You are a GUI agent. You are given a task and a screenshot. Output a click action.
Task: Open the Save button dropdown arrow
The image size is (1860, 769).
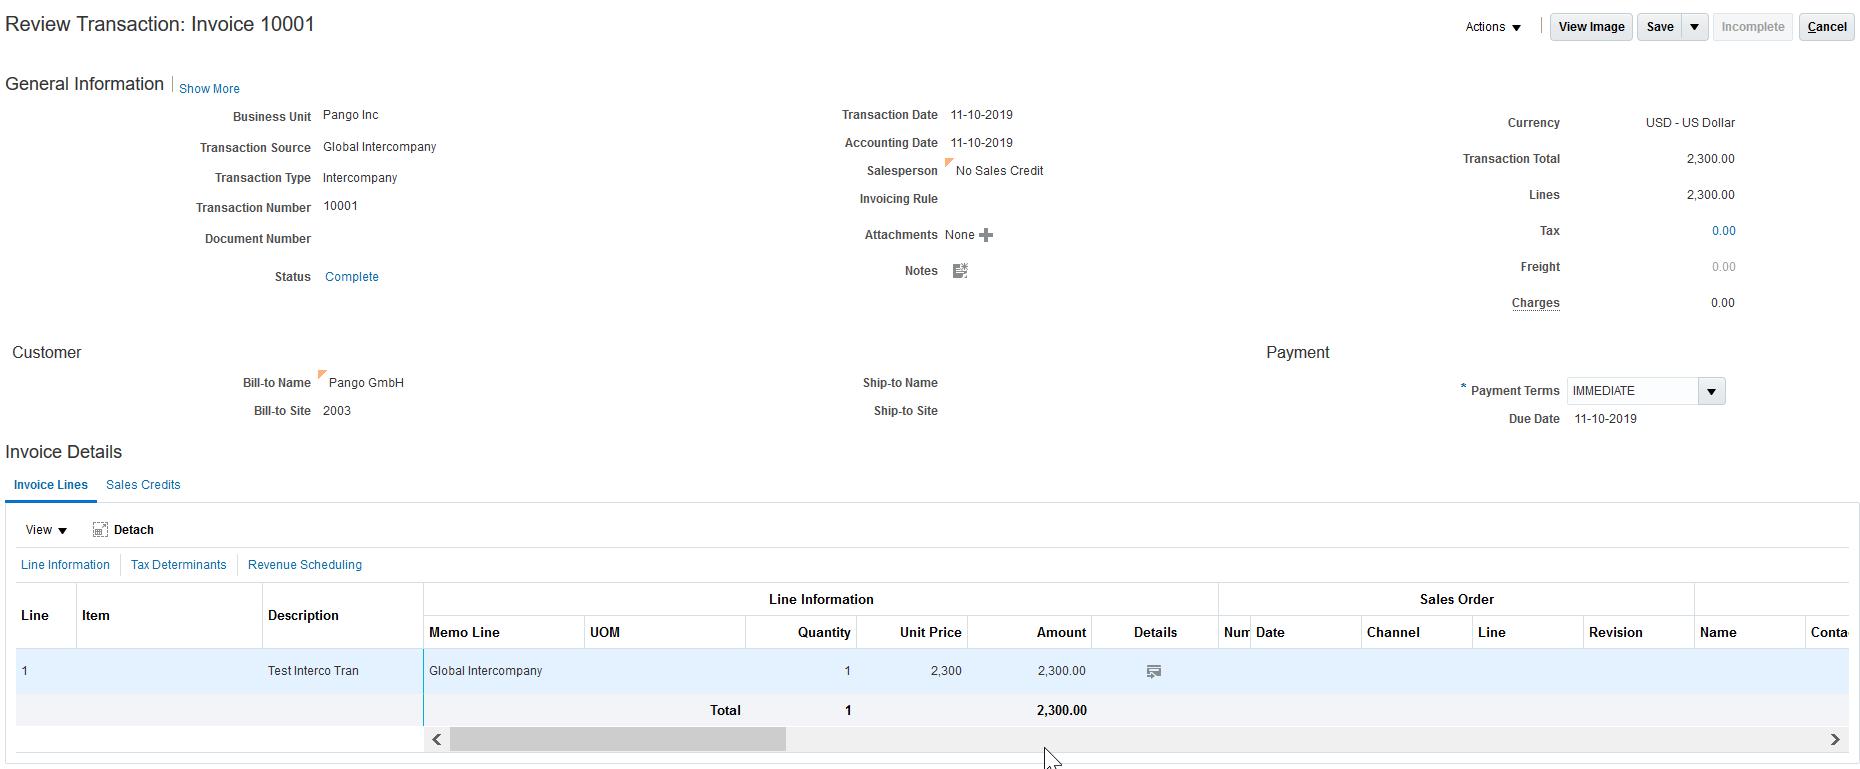click(1695, 27)
